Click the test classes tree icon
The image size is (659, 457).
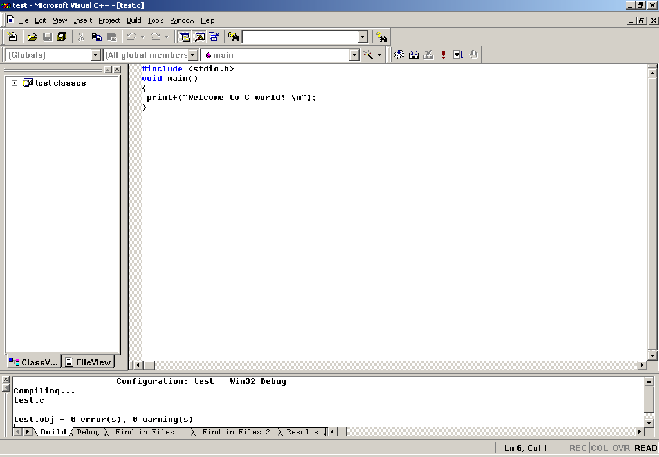(x=28, y=82)
